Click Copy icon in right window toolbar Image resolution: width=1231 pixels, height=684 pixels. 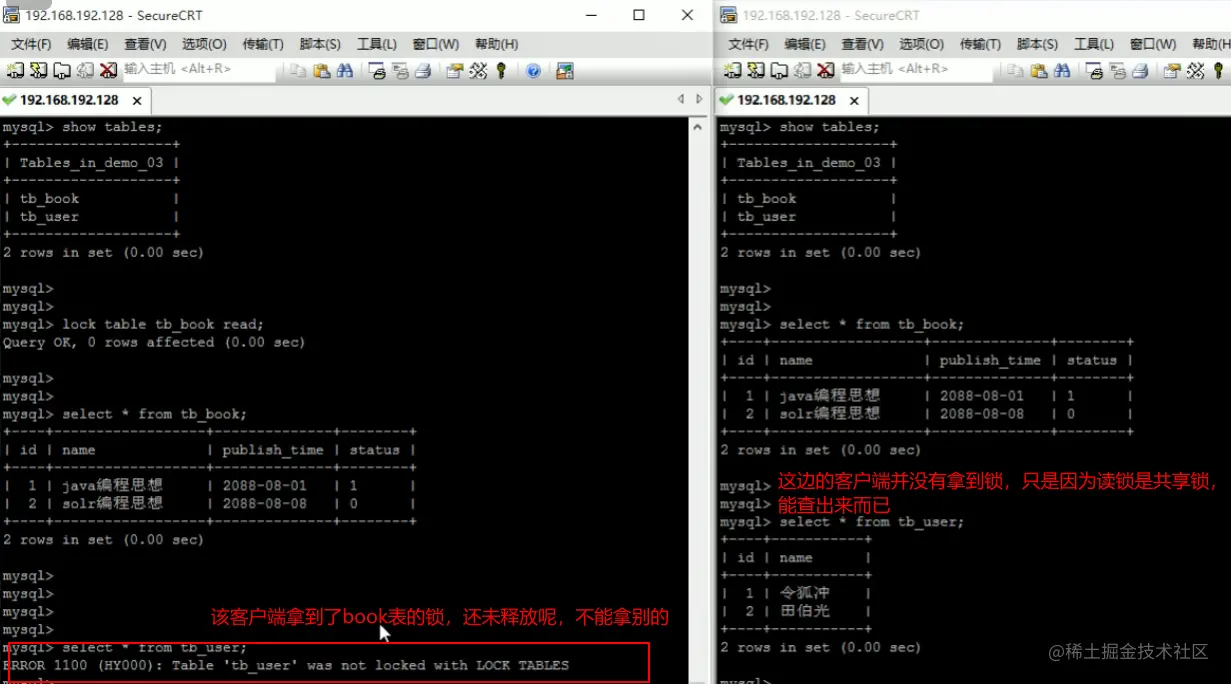[x=1015, y=70]
